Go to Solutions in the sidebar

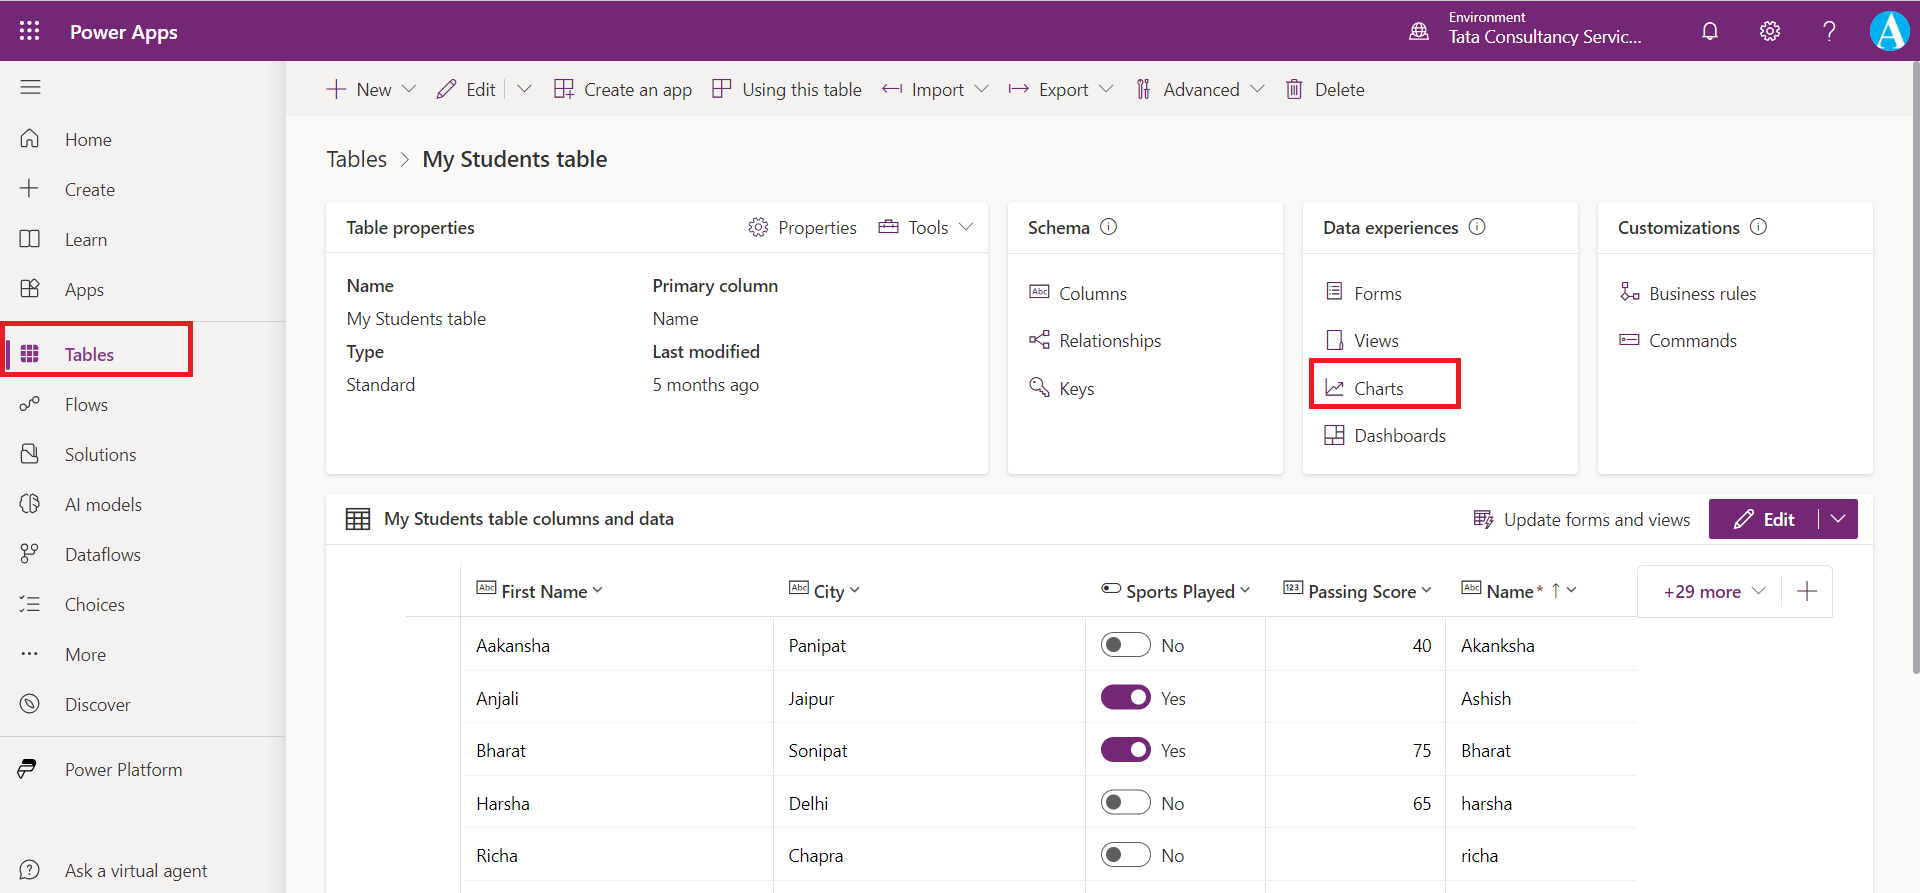[100, 454]
